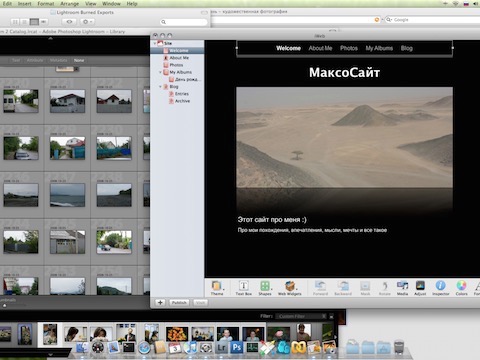The height and width of the screenshot is (360, 480).
Task: Adjust the Lightroom Thumbnails size slider
Action: (x=5, y=306)
